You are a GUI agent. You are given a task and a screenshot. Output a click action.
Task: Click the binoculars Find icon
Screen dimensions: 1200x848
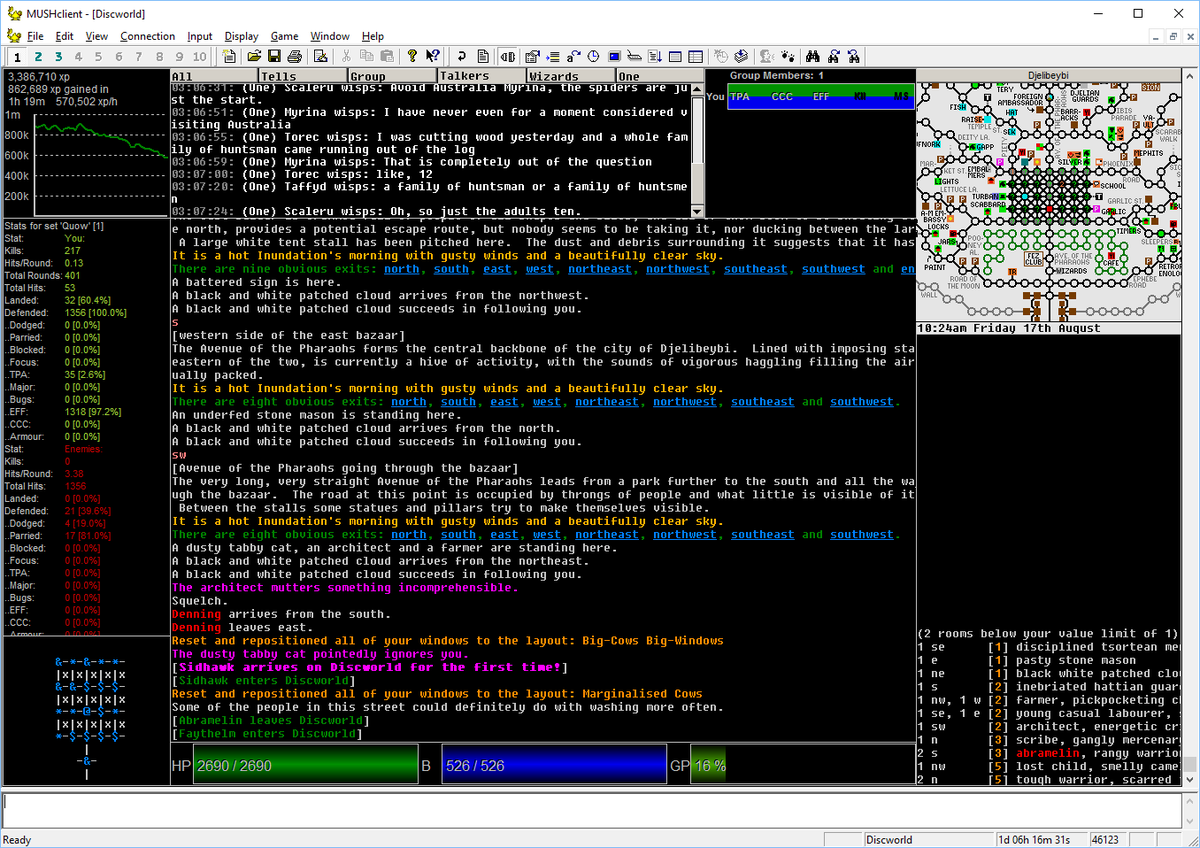tap(812, 56)
